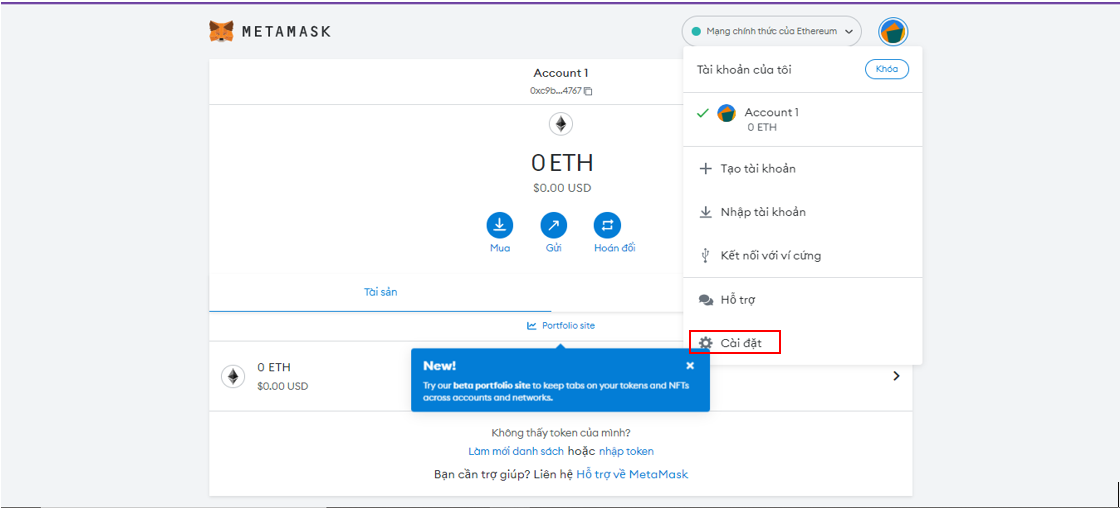This screenshot has height=508, width=1120.
Task: Open Cài đặt settings entry
Action: [x=803, y=343]
